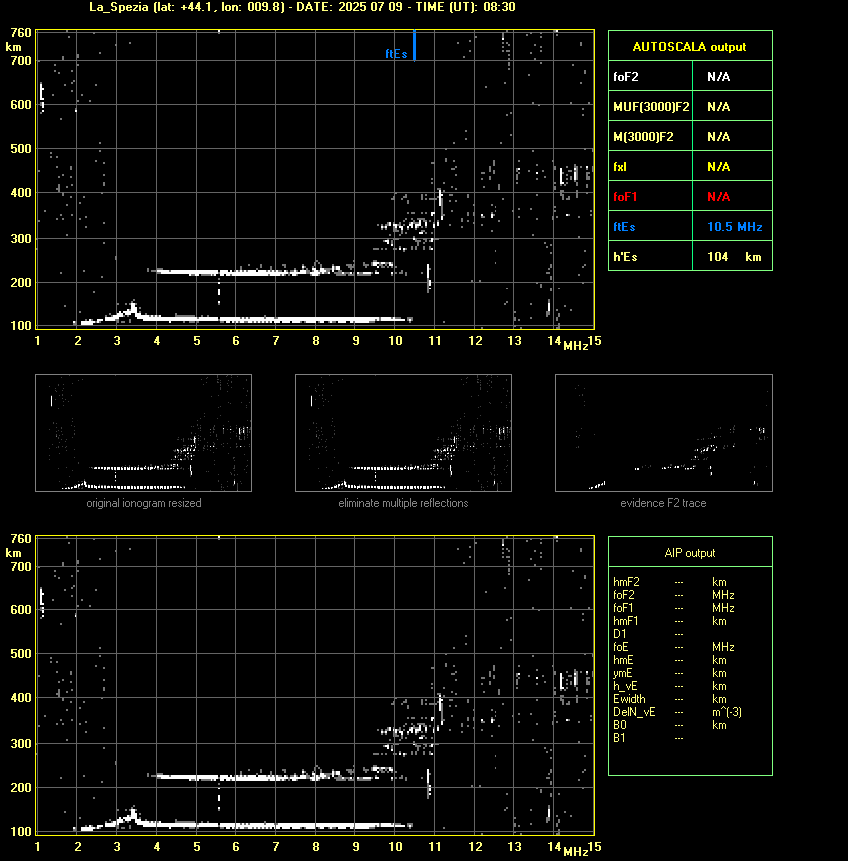This screenshot has width=848, height=861.
Task: Select the foF2 label in AUTOSCALA table
Action: point(626,76)
